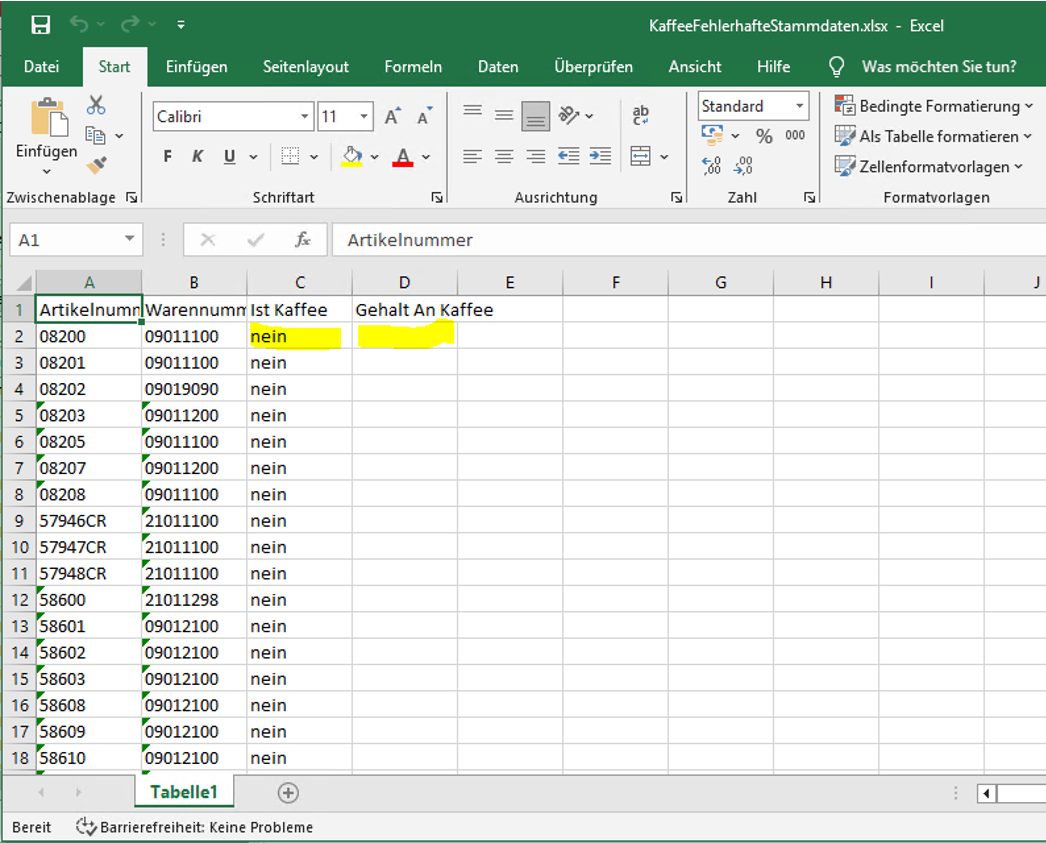Screen dimensions: 1046x843
Task: Toggle Italic formatting
Action: click(x=198, y=157)
